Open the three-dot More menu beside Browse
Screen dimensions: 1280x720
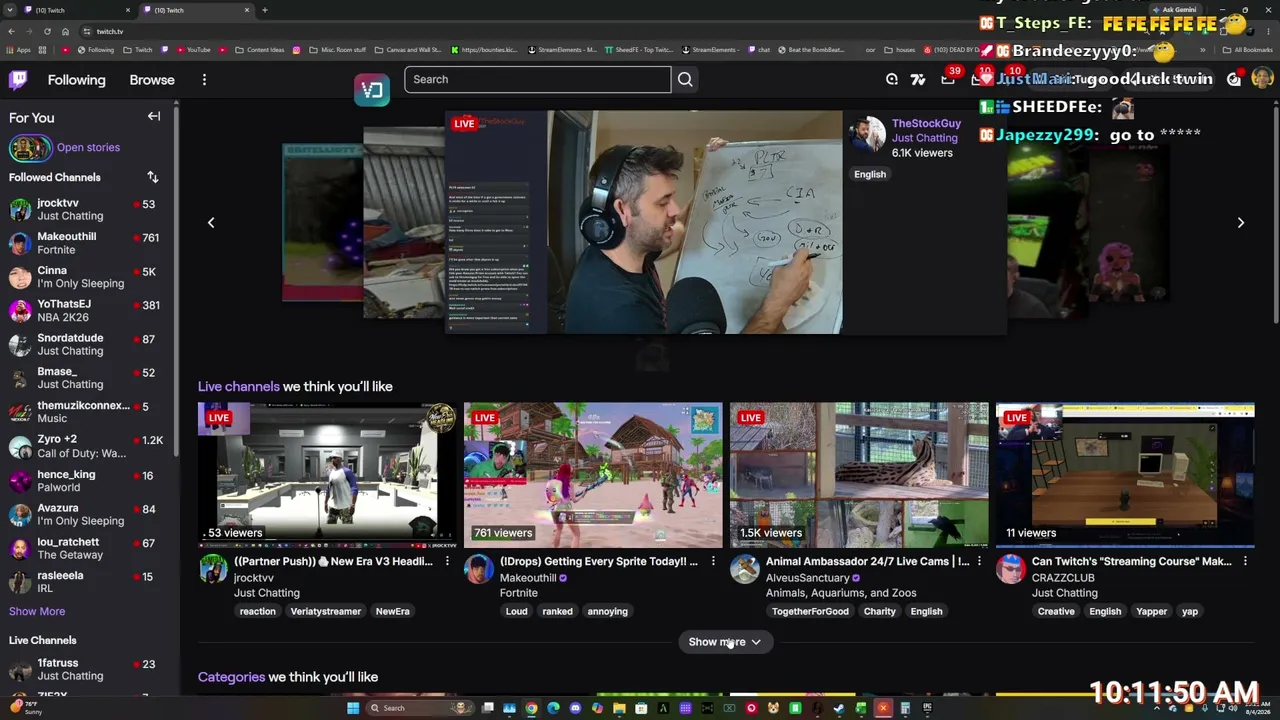click(x=204, y=80)
